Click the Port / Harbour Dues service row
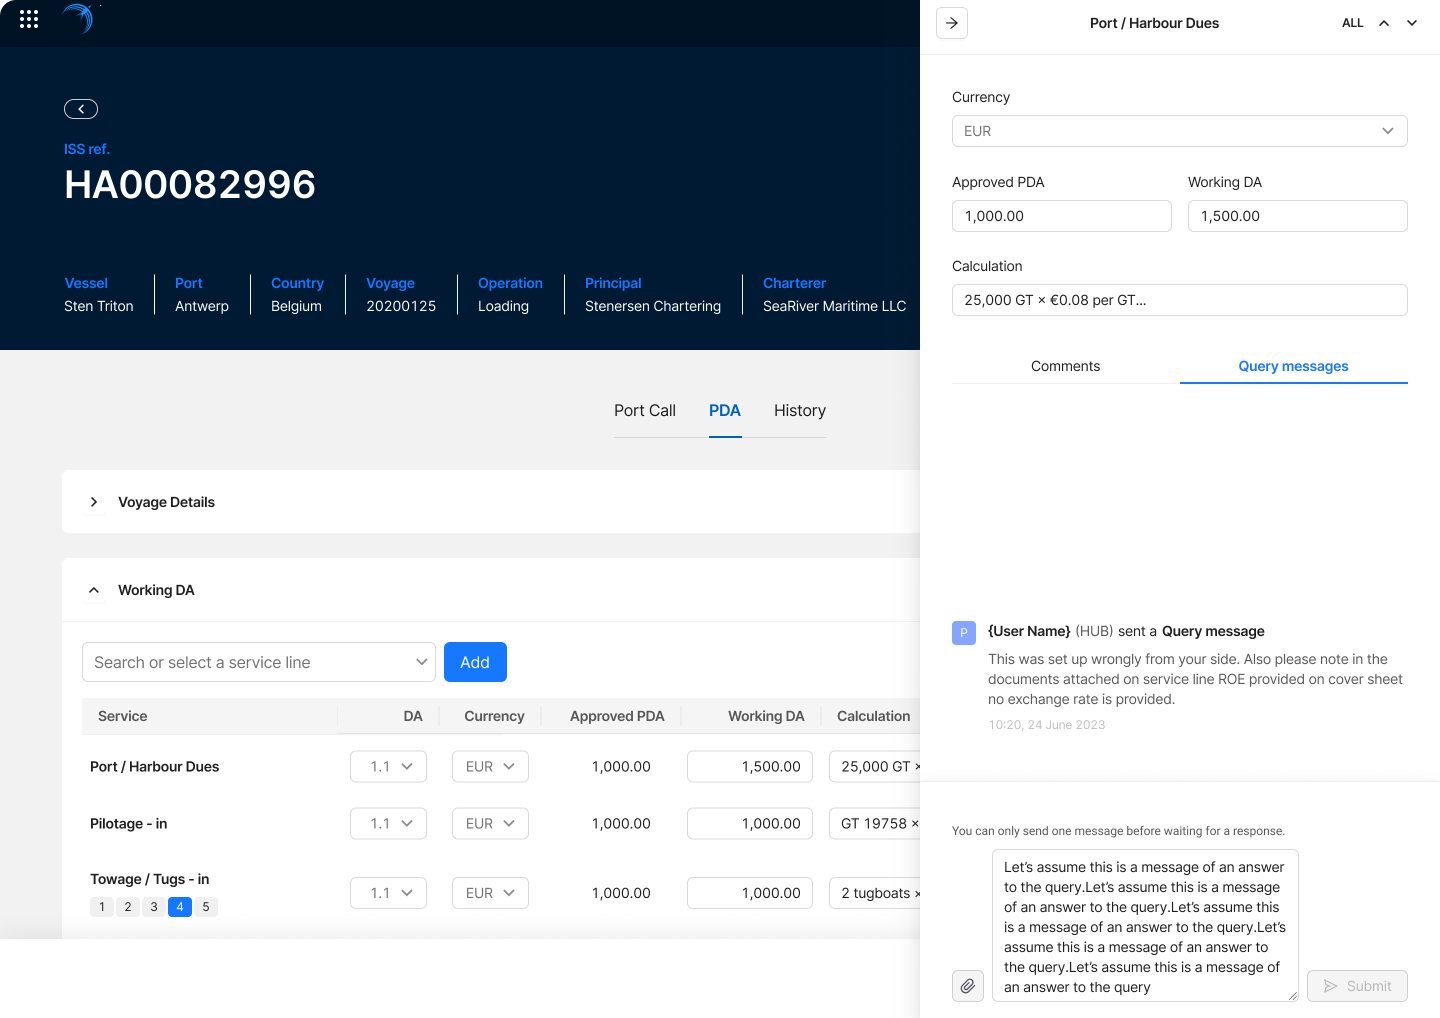Viewport: 1440px width, 1018px height. point(155,767)
